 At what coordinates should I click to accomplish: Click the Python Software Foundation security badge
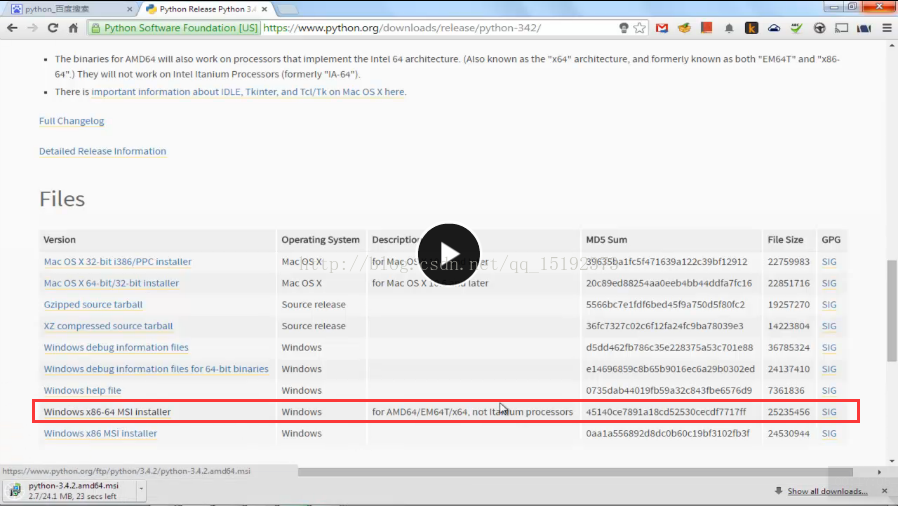point(174,27)
